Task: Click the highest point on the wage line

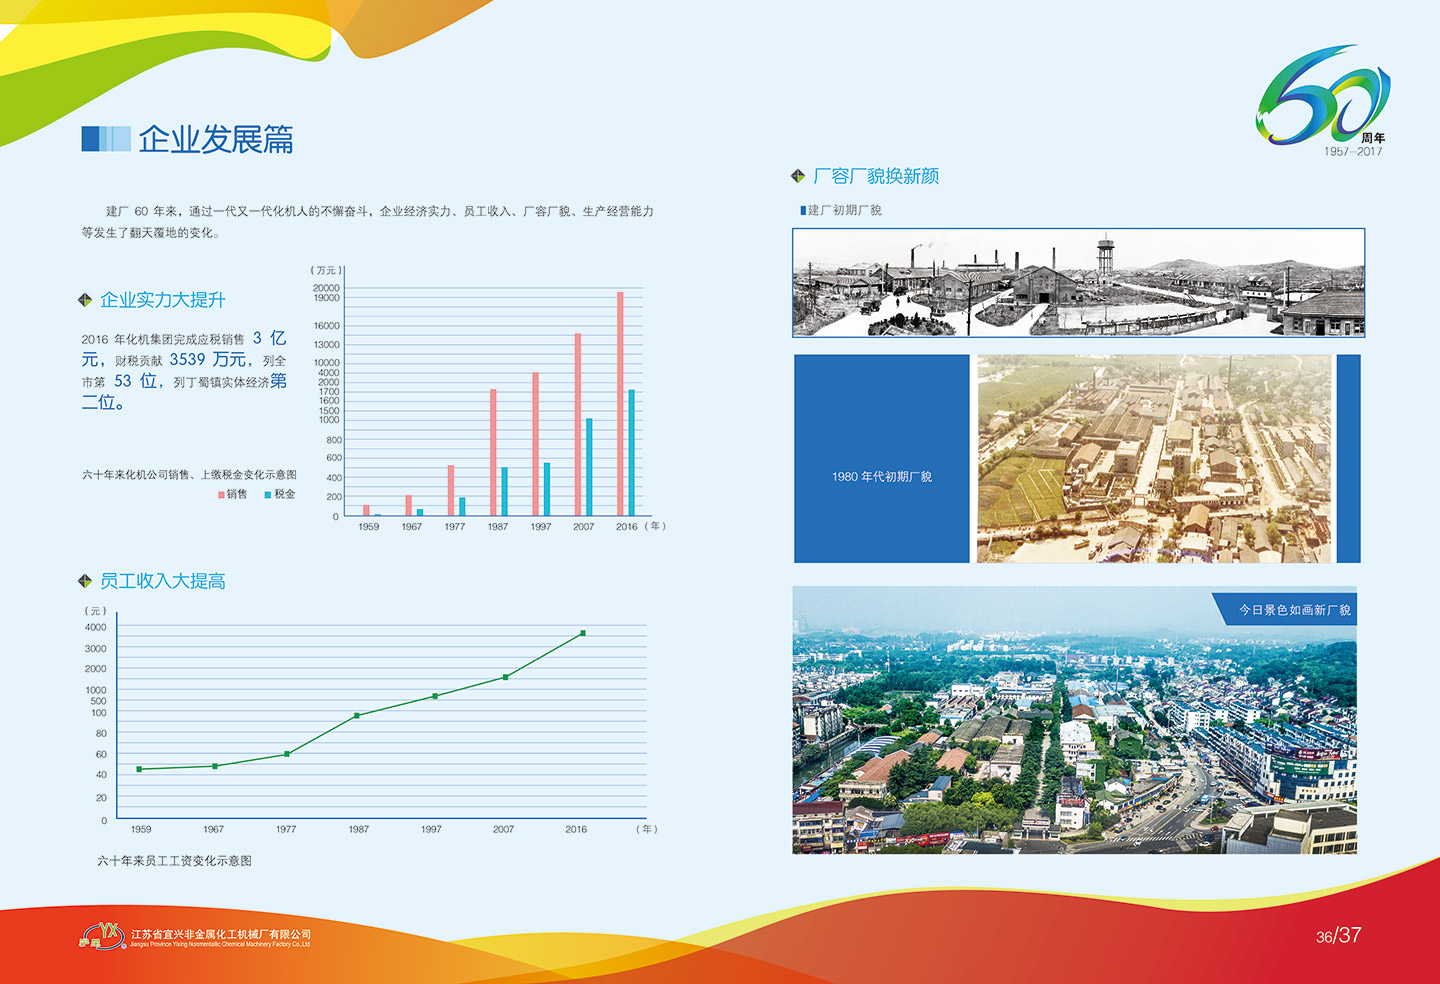Action: click(583, 633)
